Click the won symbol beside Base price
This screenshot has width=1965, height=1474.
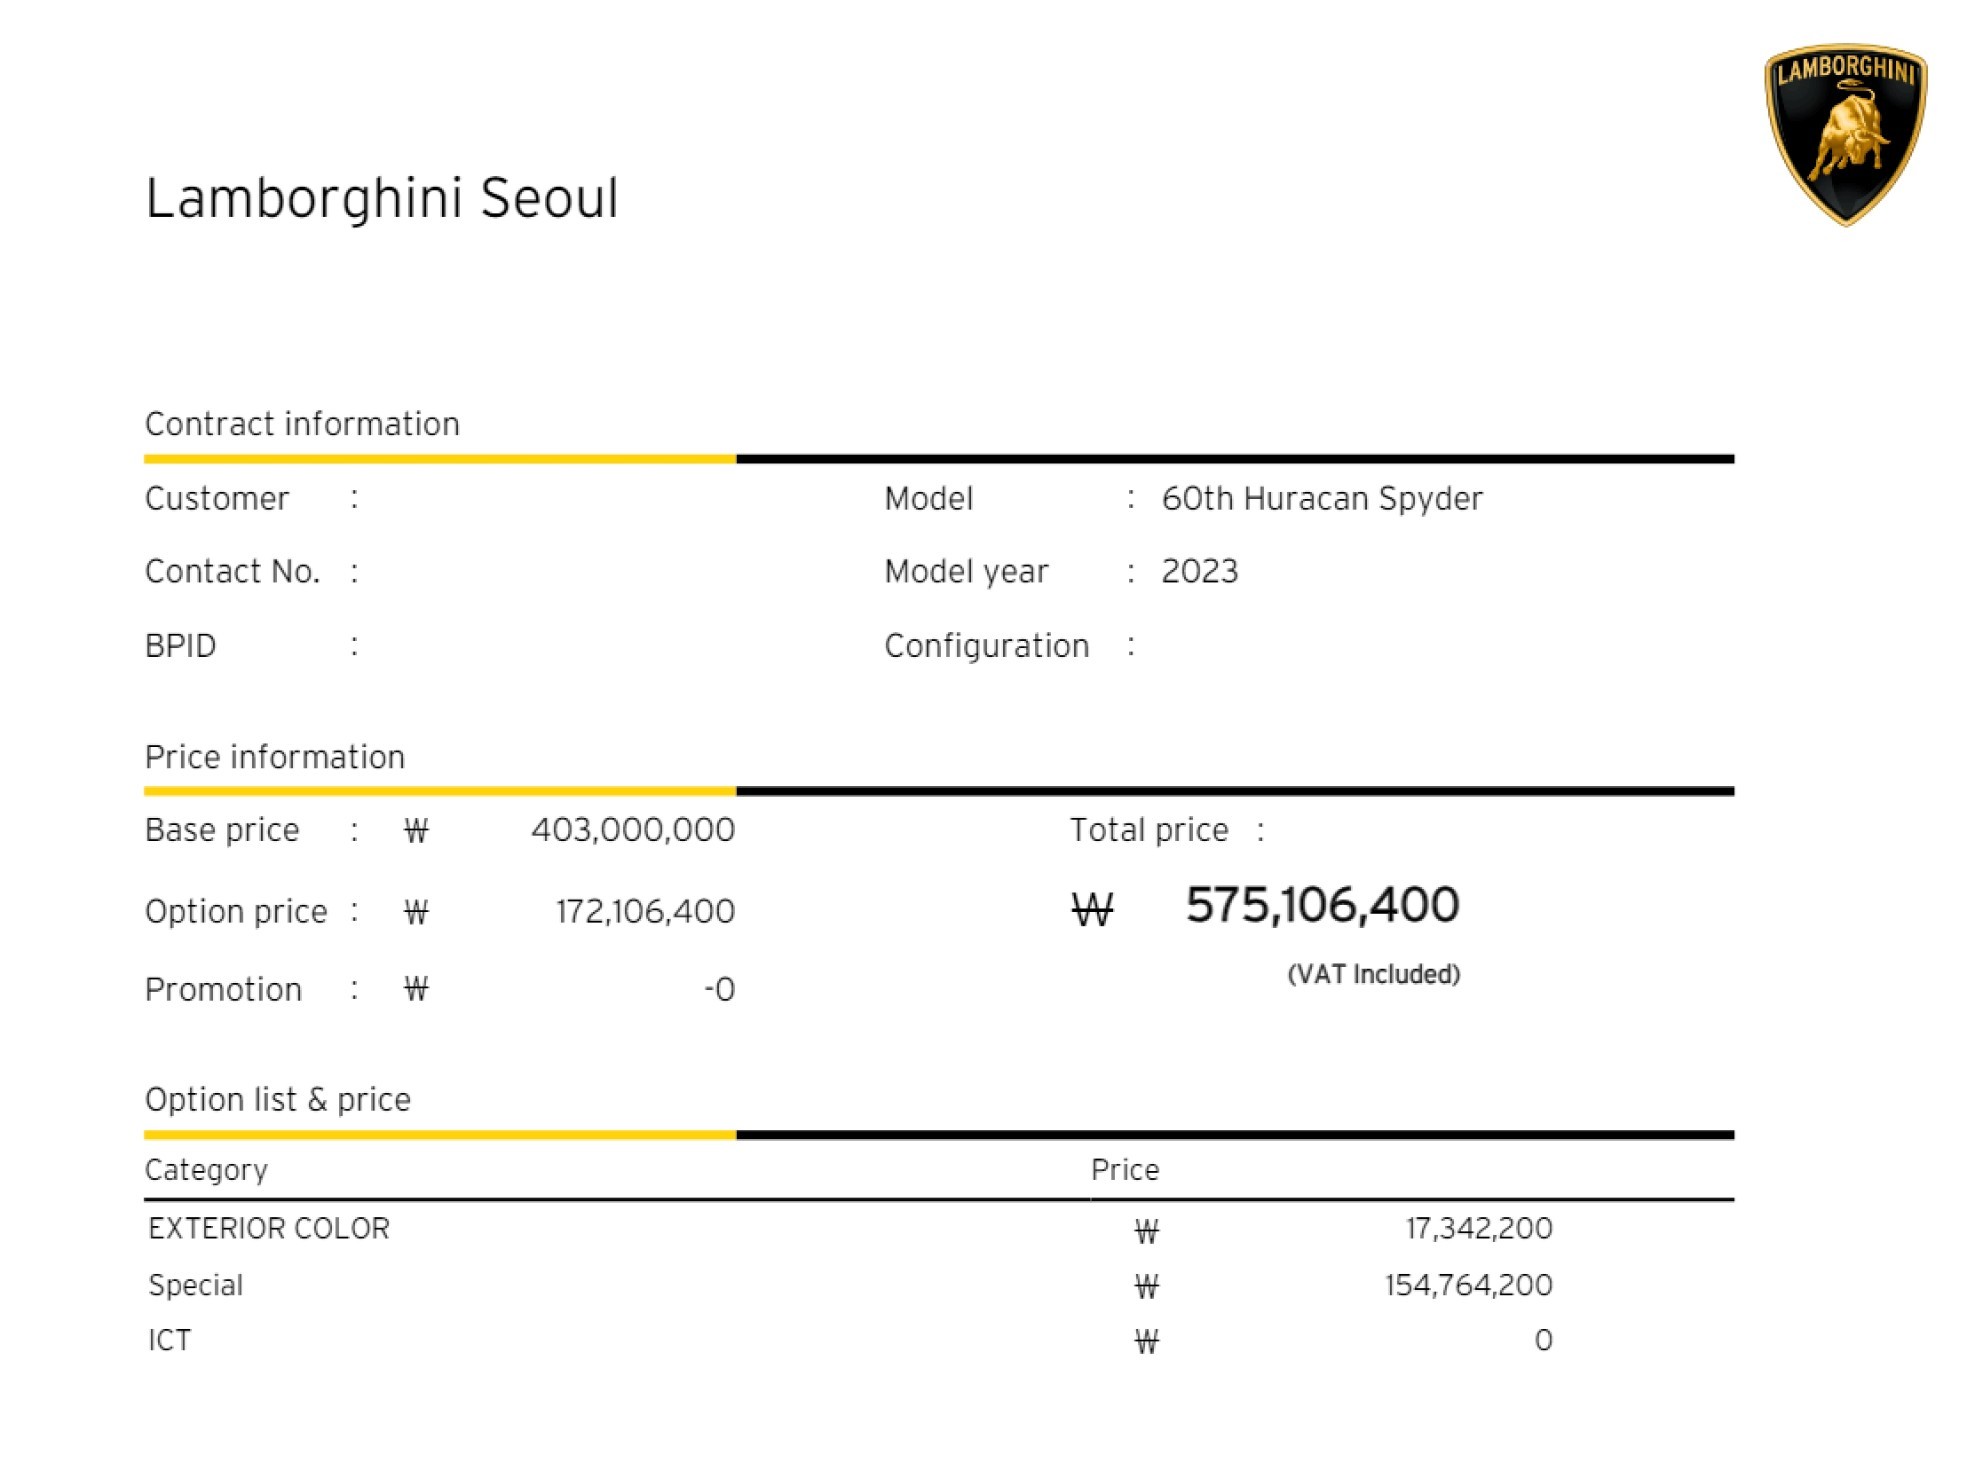[416, 831]
